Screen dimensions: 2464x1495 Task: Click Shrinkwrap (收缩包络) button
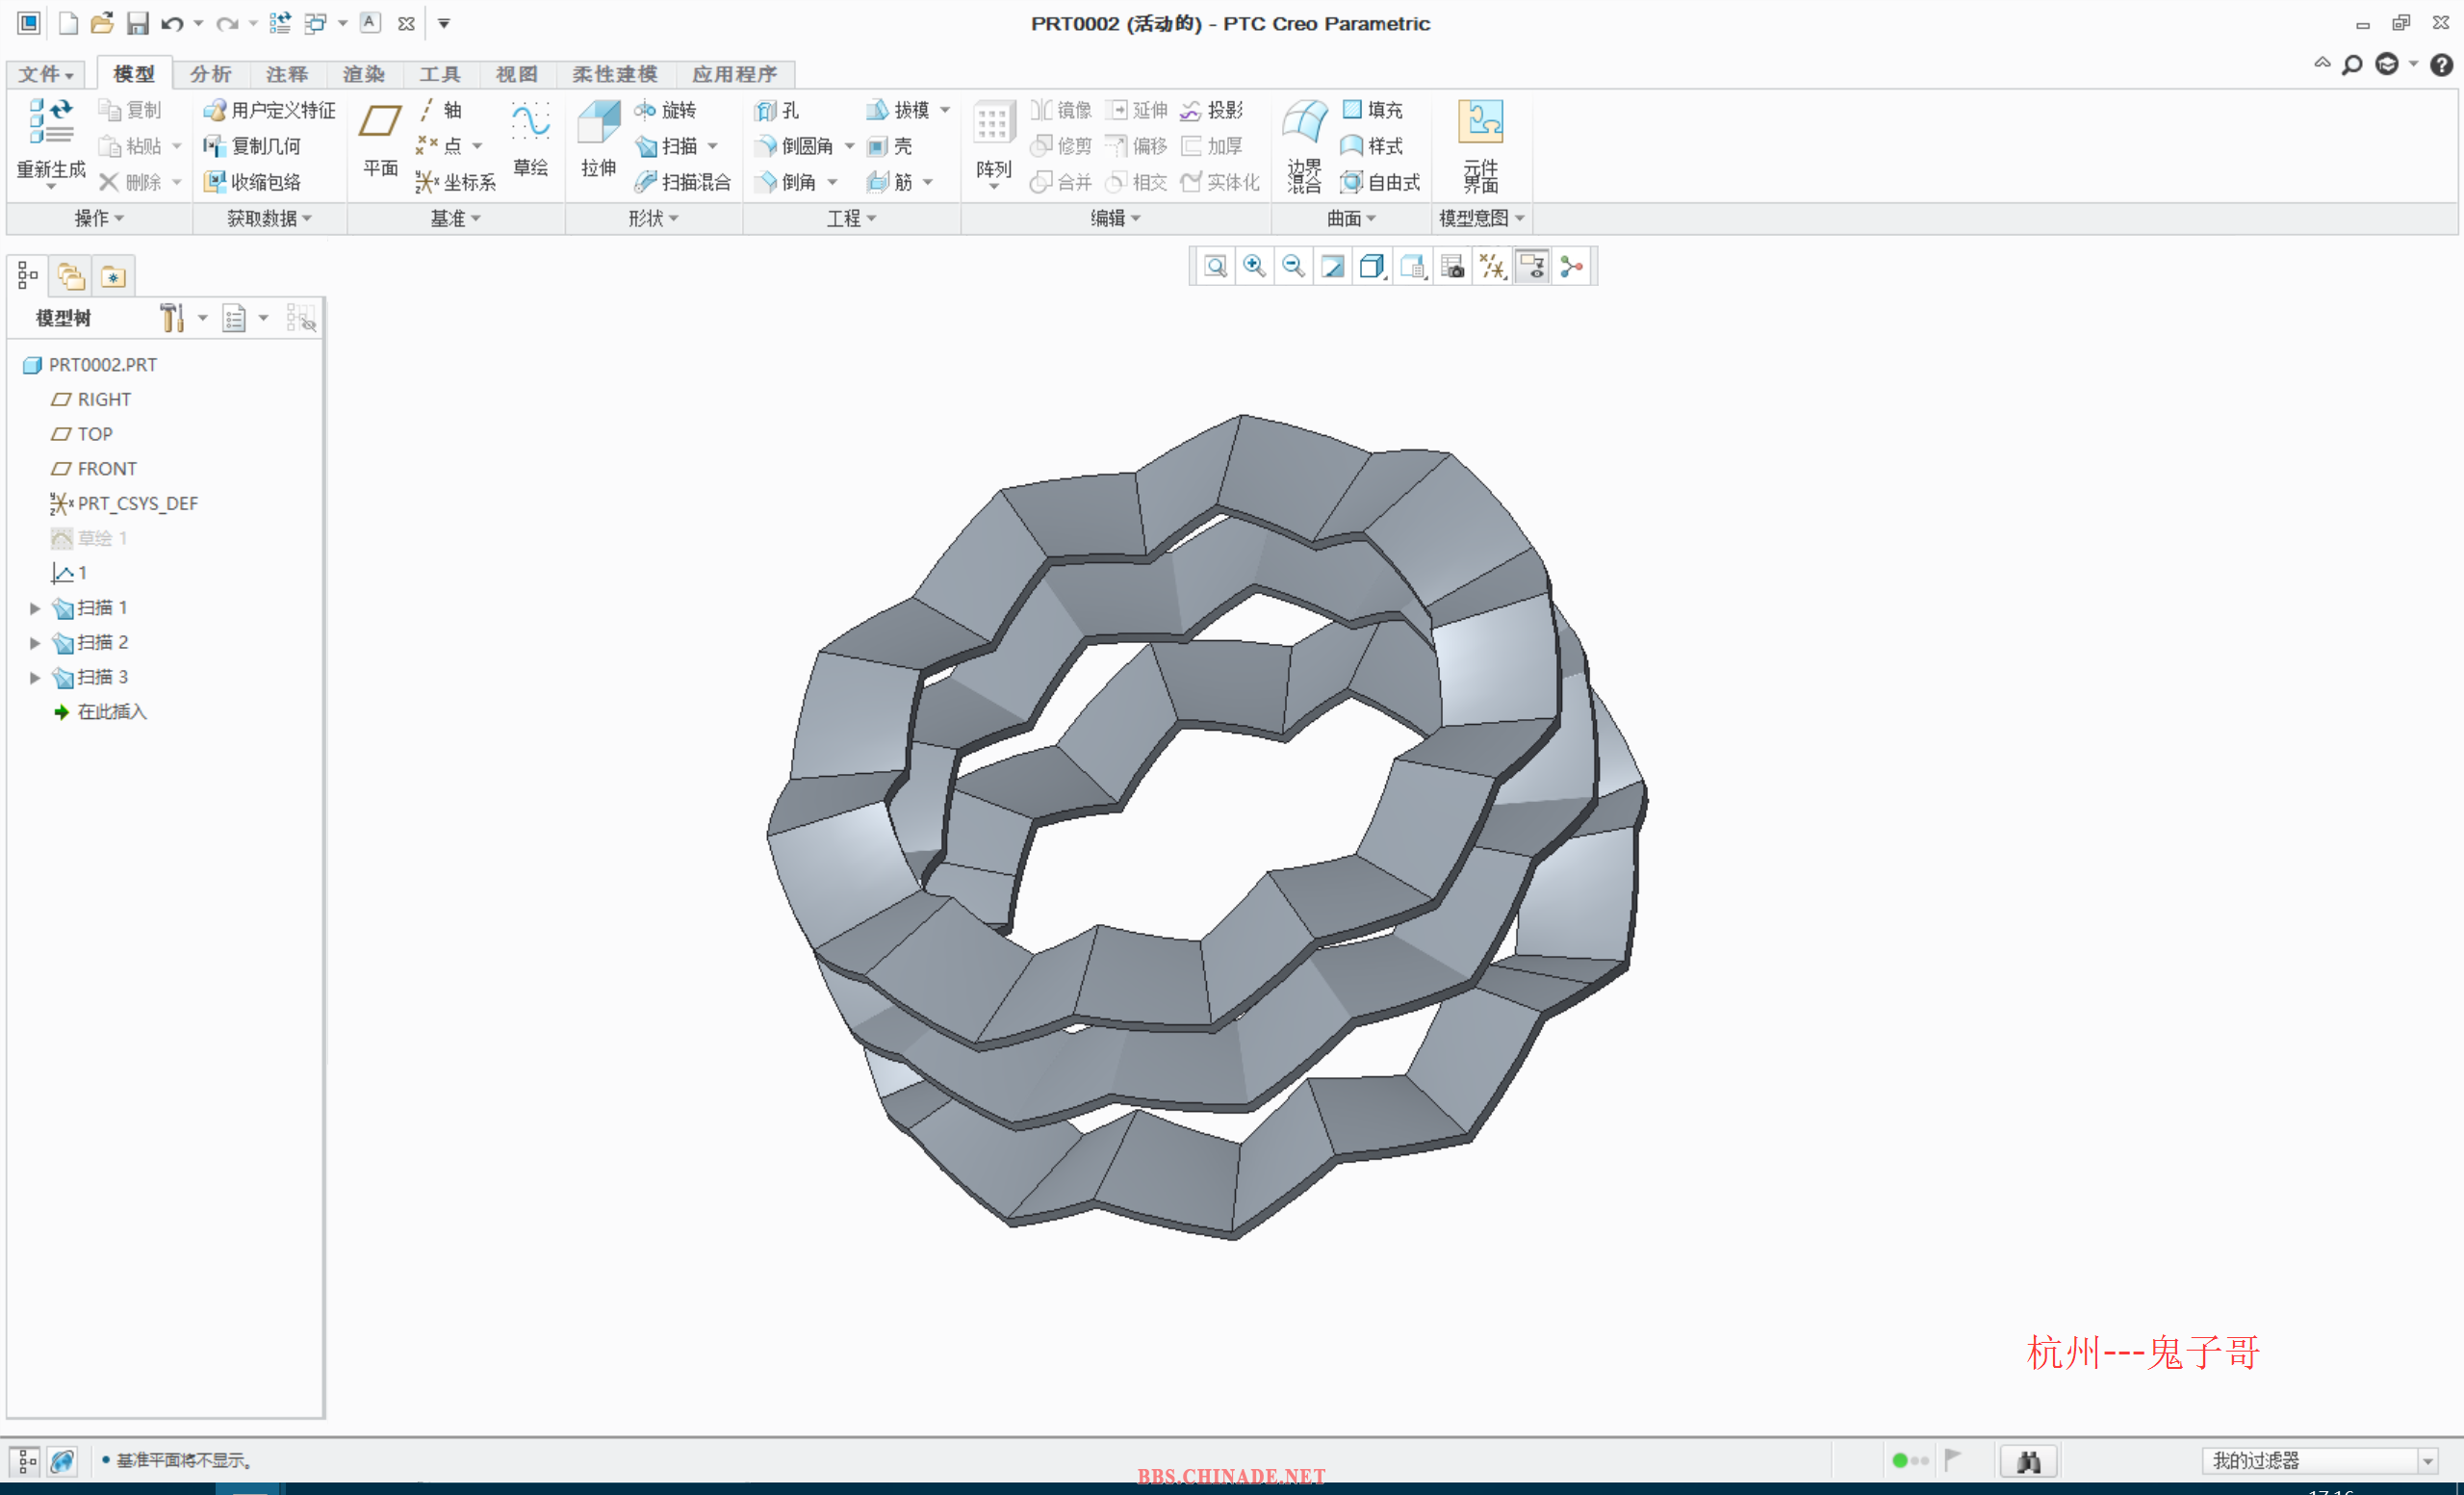click(252, 182)
